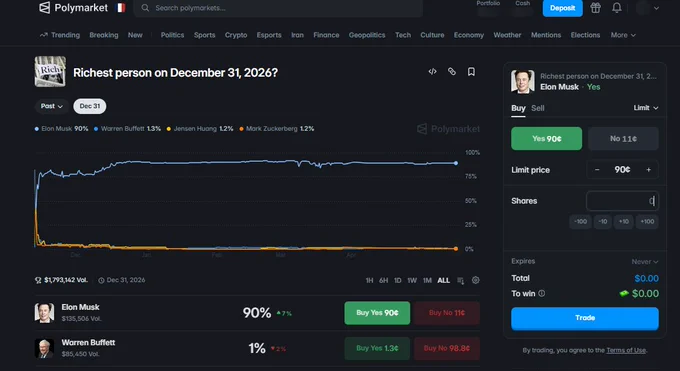The image size is (680, 371).
Task: Open the Mentions category
Action: pyautogui.click(x=546, y=35)
